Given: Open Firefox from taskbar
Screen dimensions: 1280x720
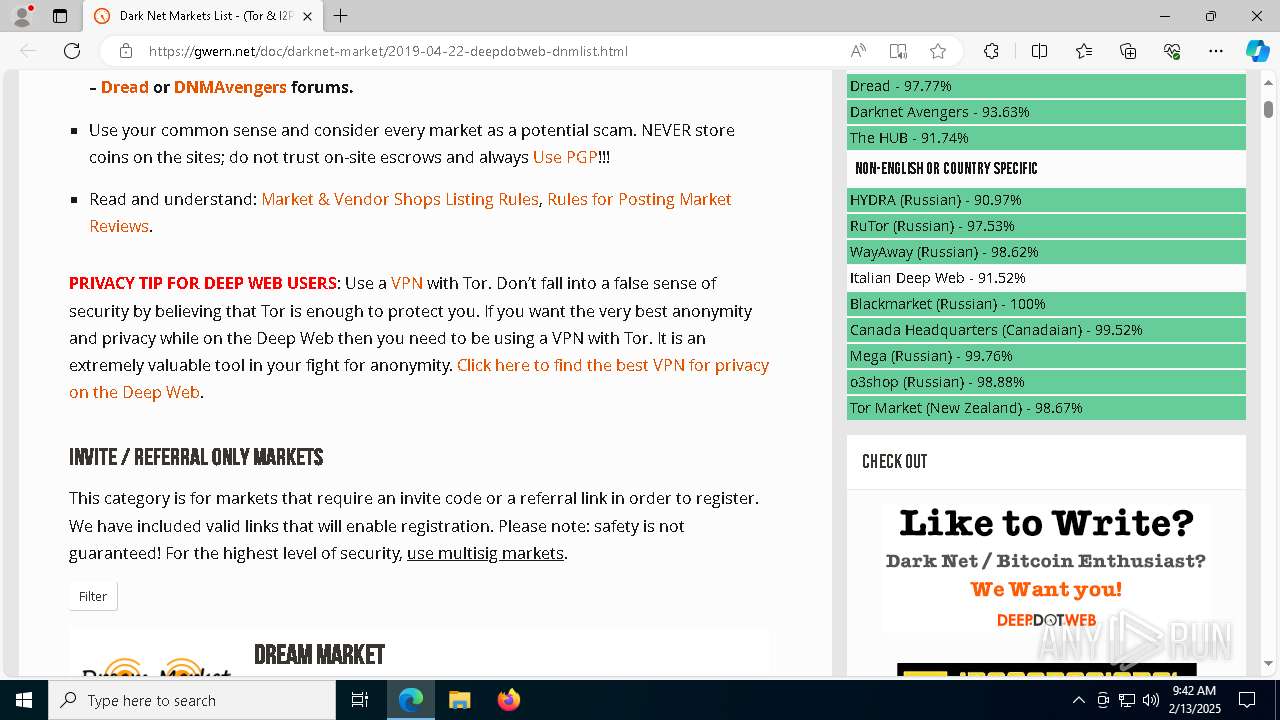Looking at the screenshot, I should tap(508, 700).
